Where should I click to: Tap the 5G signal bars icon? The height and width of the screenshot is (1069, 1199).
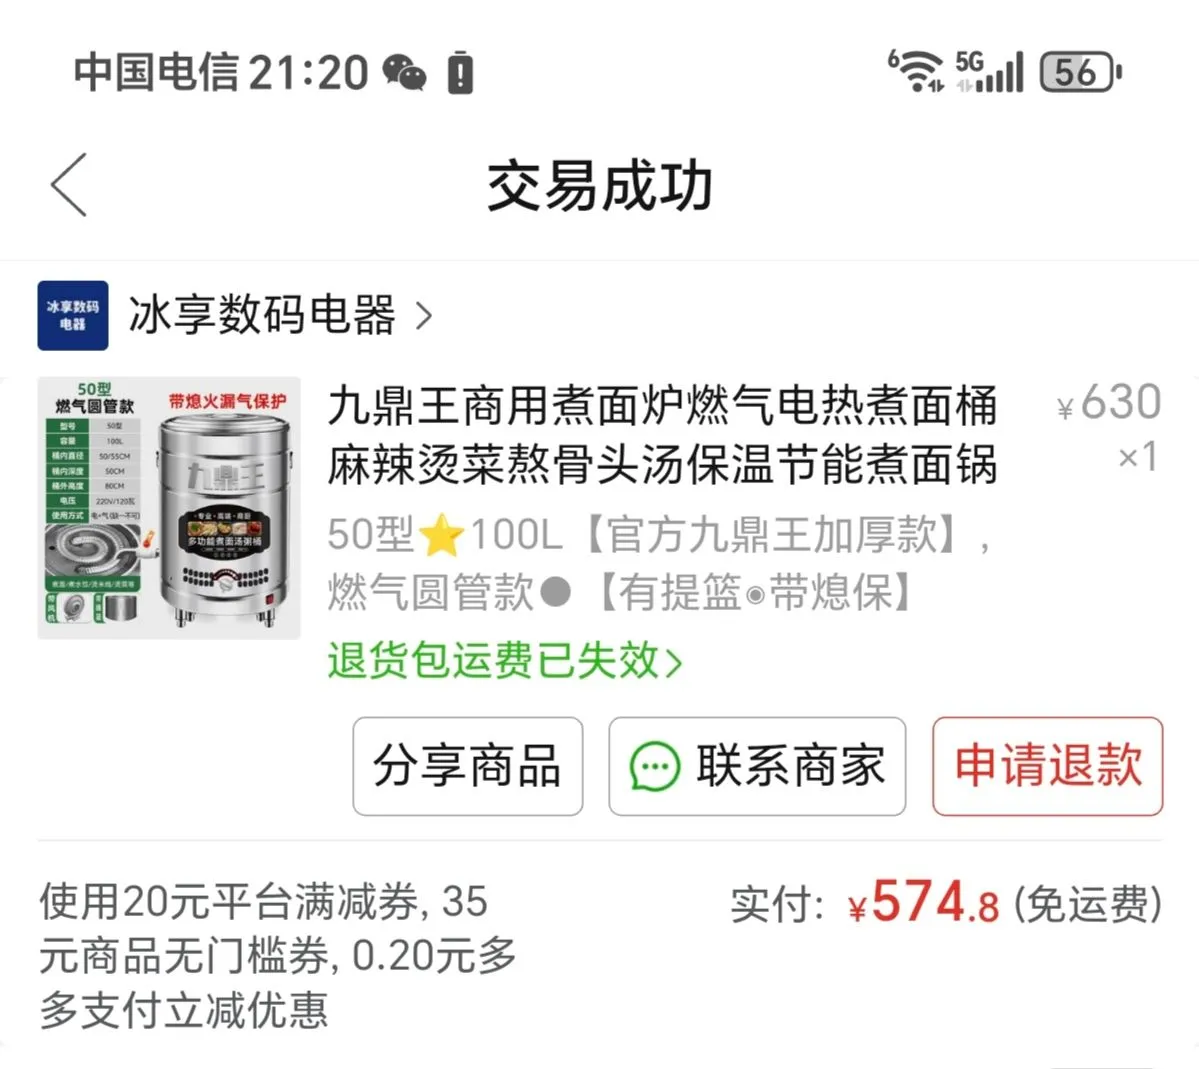pyautogui.click(x=989, y=71)
